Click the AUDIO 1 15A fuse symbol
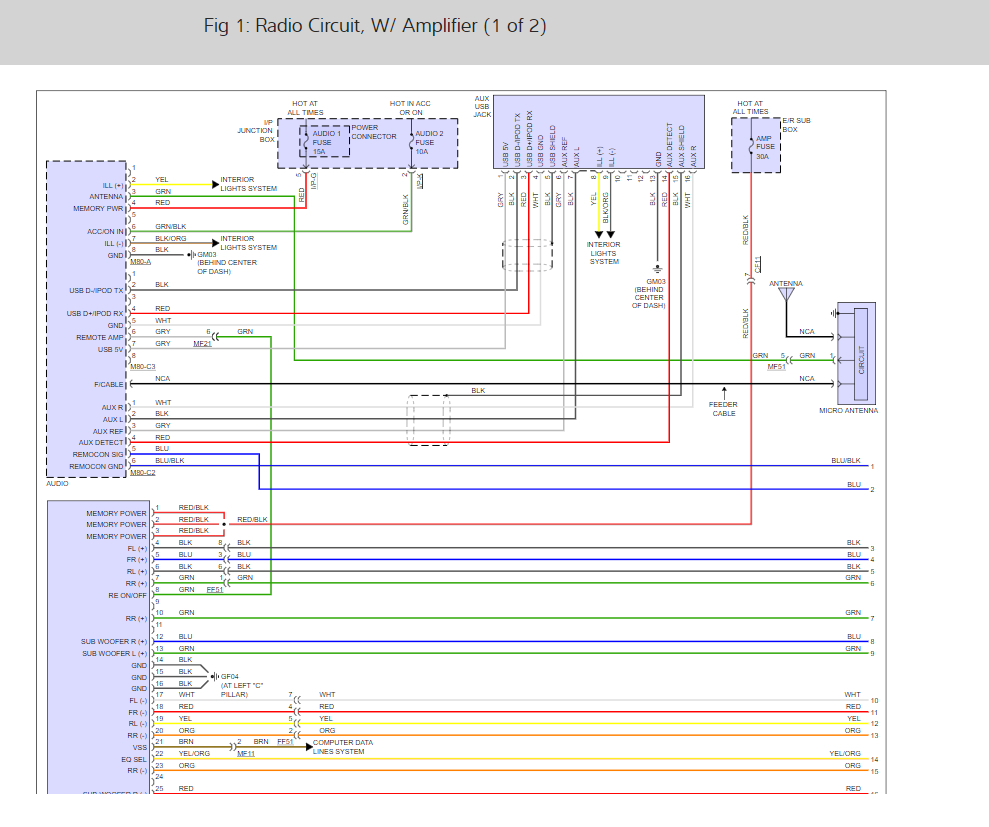 307,142
